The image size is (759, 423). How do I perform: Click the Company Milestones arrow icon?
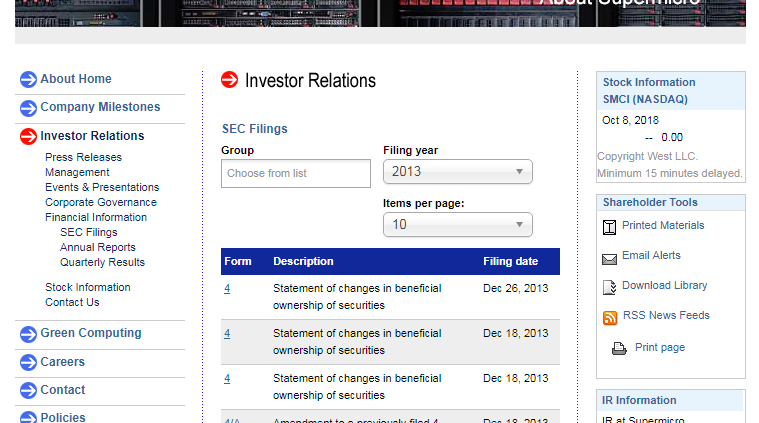pyautogui.click(x=28, y=108)
